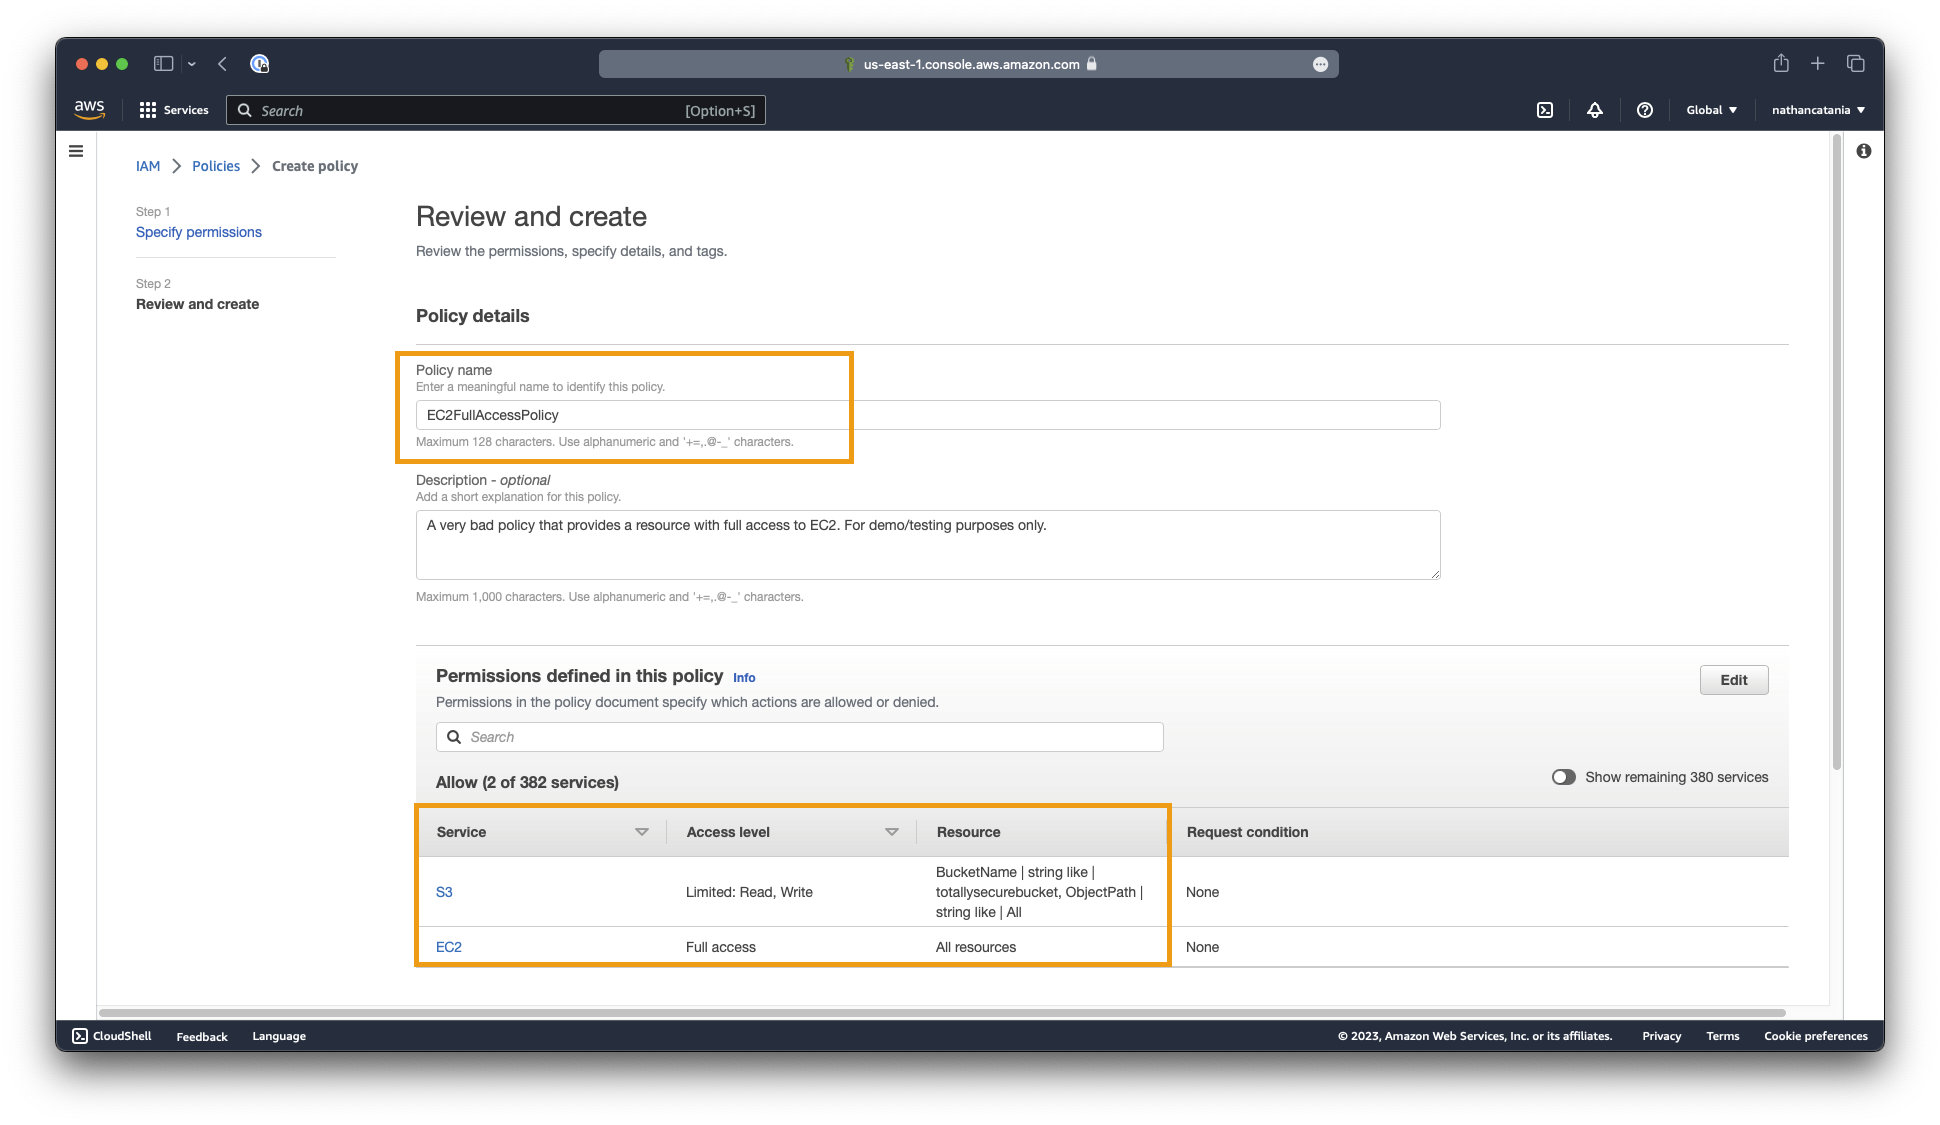Navigate to Policies breadcrumb
Screen dimensions: 1940x1125
pyautogui.click(x=216, y=166)
